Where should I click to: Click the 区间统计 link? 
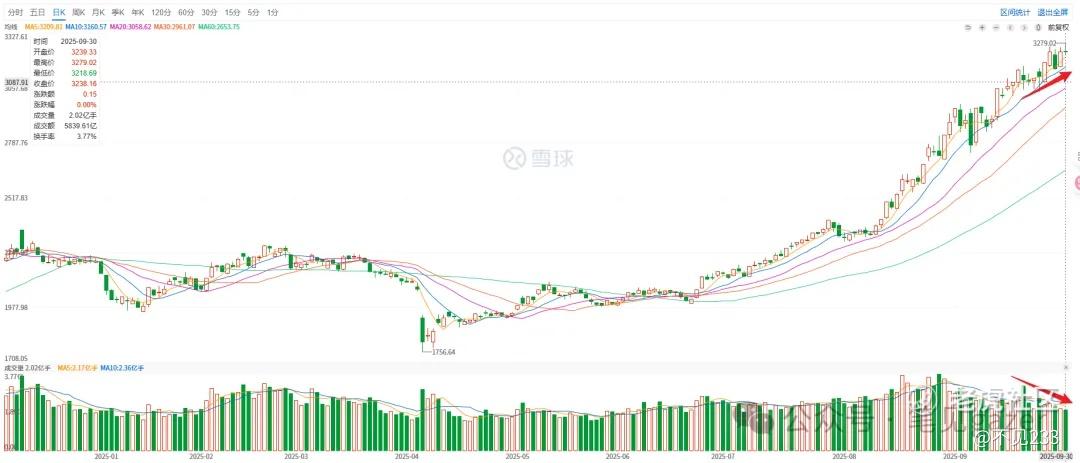click(x=1015, y=12)
